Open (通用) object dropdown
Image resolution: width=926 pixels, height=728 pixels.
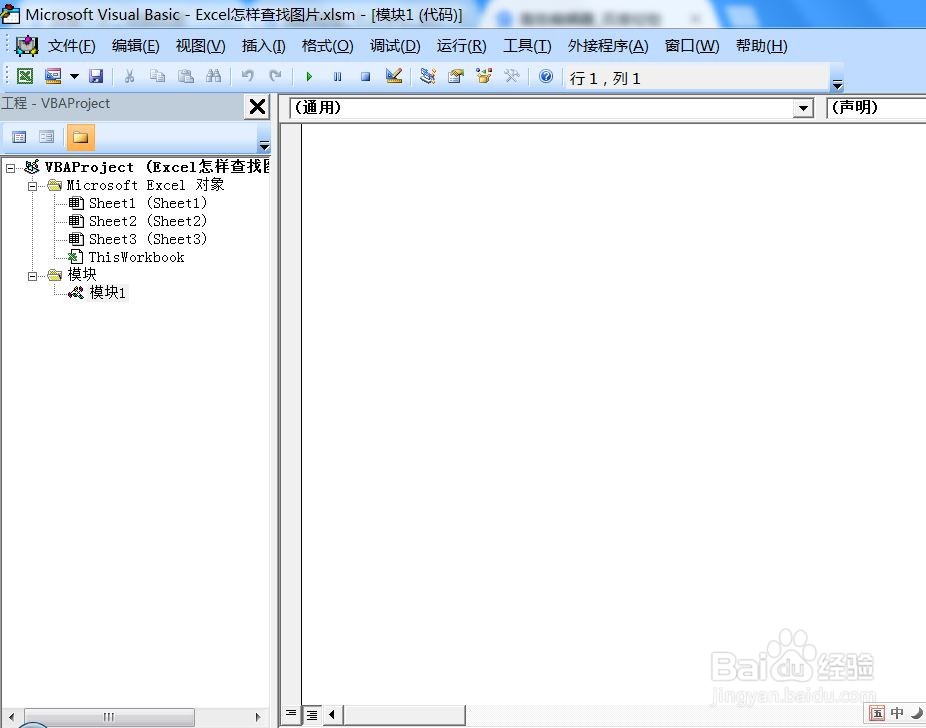coord(803,108)
